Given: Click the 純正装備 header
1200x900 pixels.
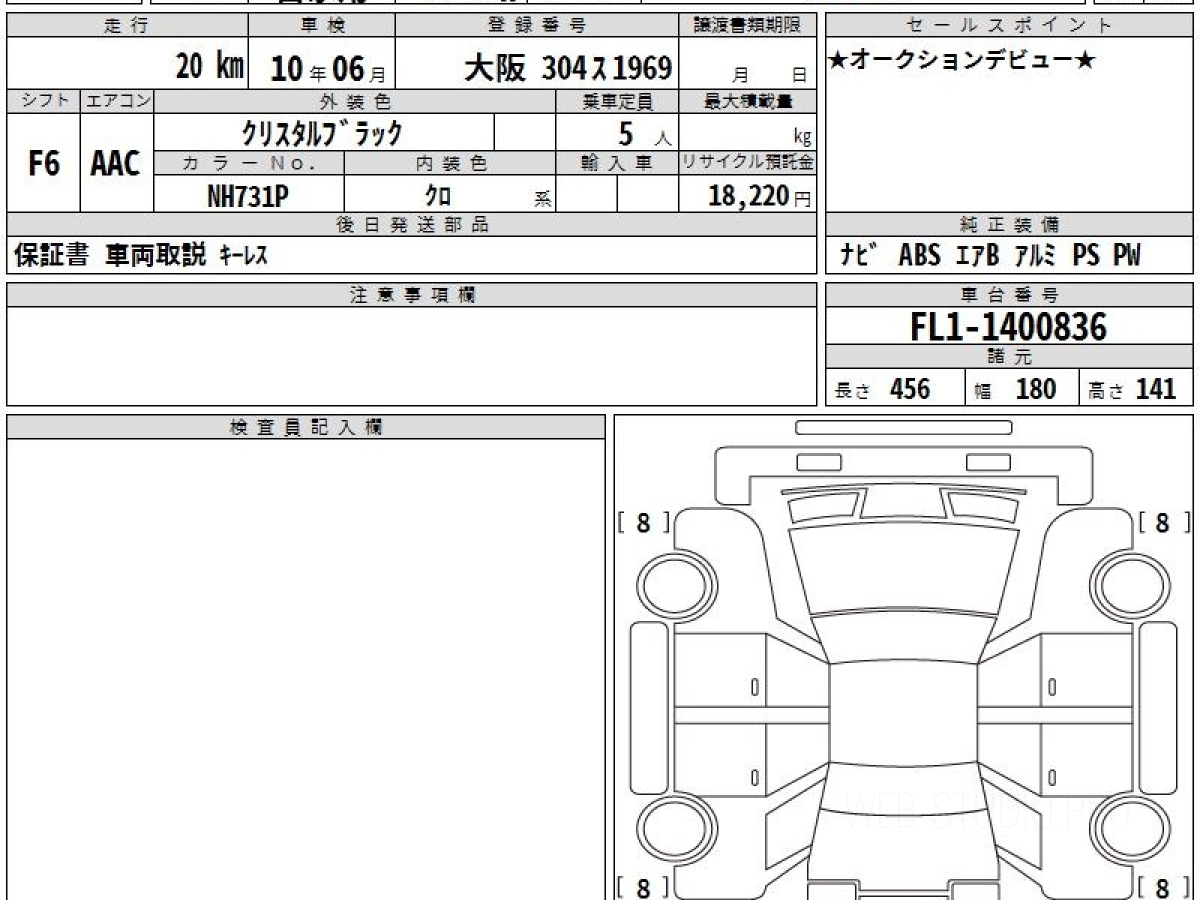Looking at the screenshot, I should (x=1009, y=225).
